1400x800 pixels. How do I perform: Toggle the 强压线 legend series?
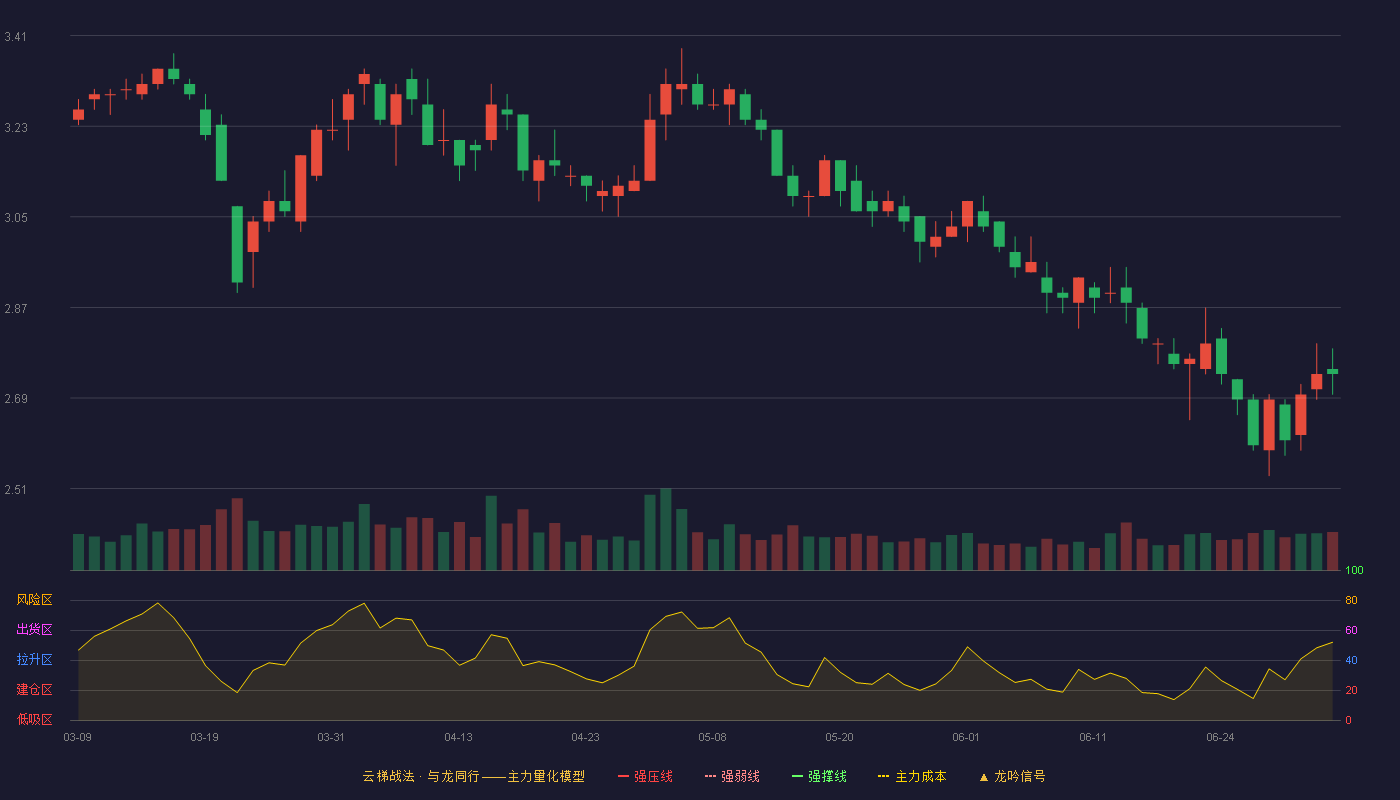(x=645, y=776)
